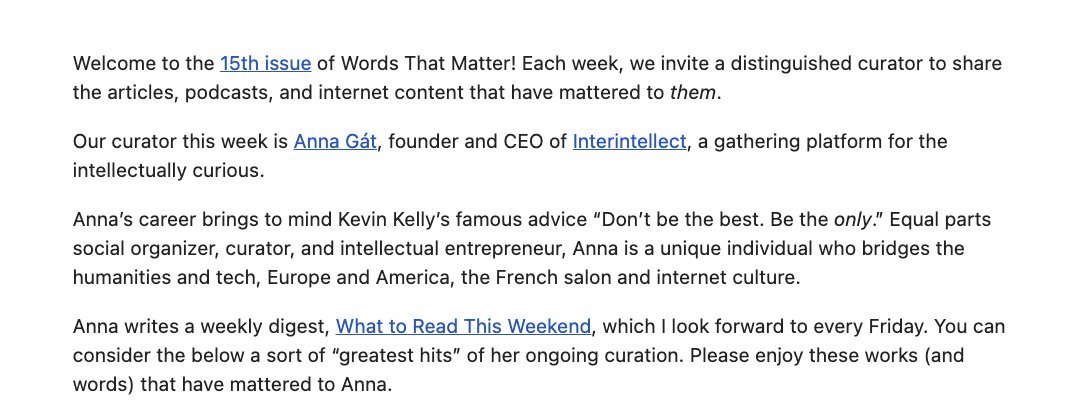Open "What to Read This Weekend" link
The width and height of the screenshot is (1090, 420).
tap(464, 327)
